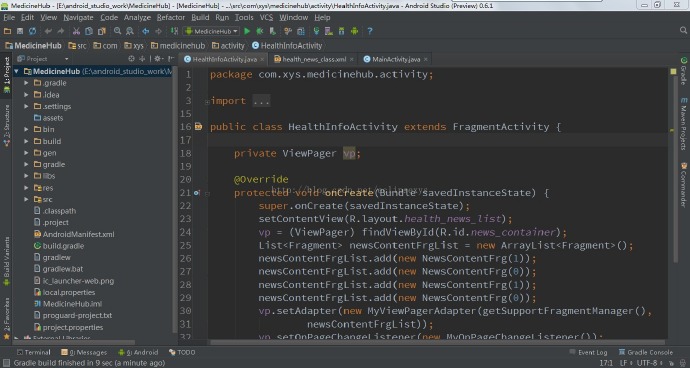Click the scissors Cut icon in toolbar
Viewport: 690px width, 368px height.
click(x=76, y=31)
